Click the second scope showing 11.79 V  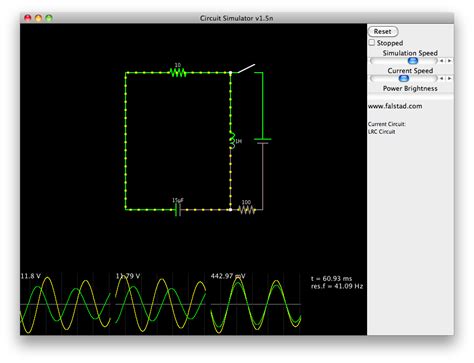160,303
